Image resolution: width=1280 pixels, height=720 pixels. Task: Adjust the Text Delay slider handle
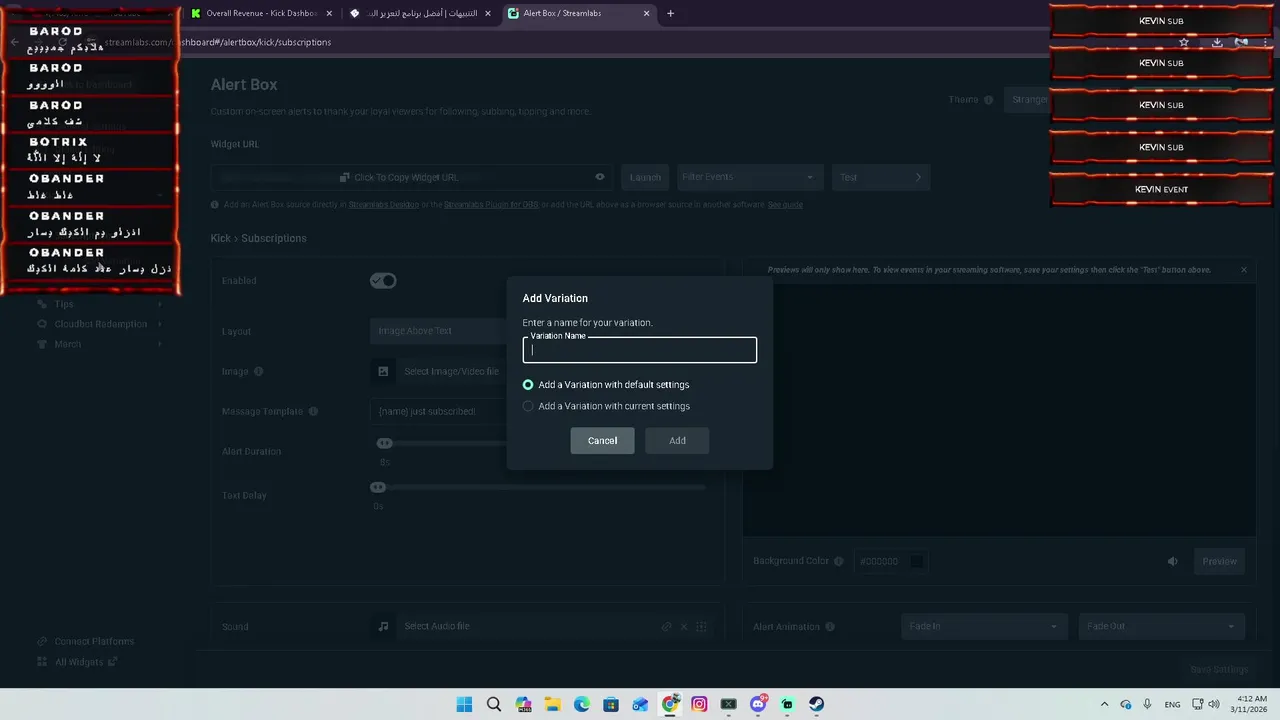coord(378,487)
